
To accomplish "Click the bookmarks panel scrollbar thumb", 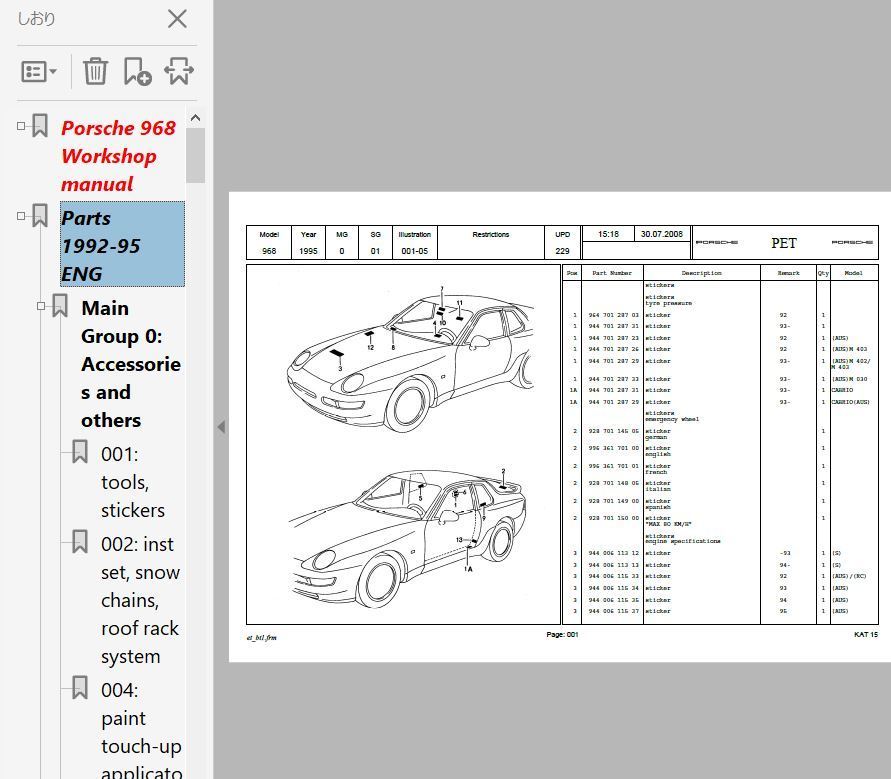I will [x=195, y=155].
